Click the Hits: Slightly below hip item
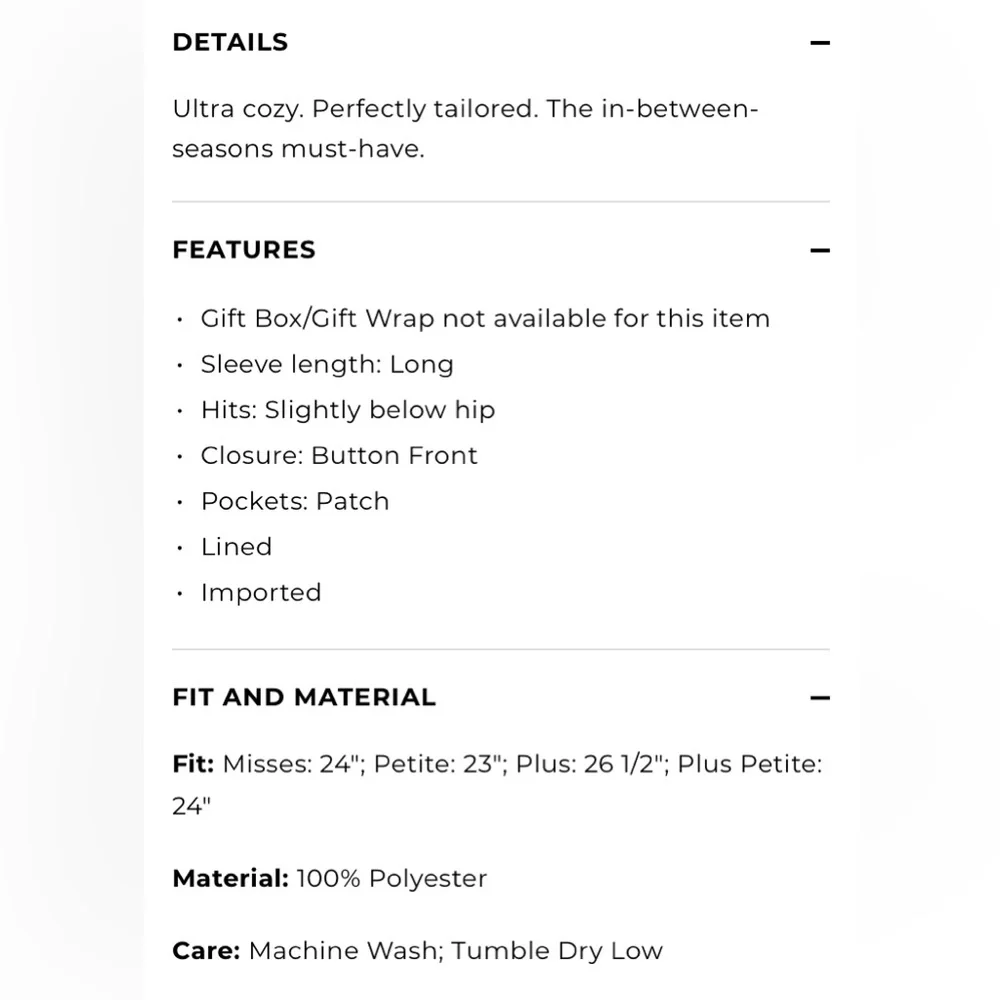Screen dimensions: 1000x1000 (x=348, y=410)
